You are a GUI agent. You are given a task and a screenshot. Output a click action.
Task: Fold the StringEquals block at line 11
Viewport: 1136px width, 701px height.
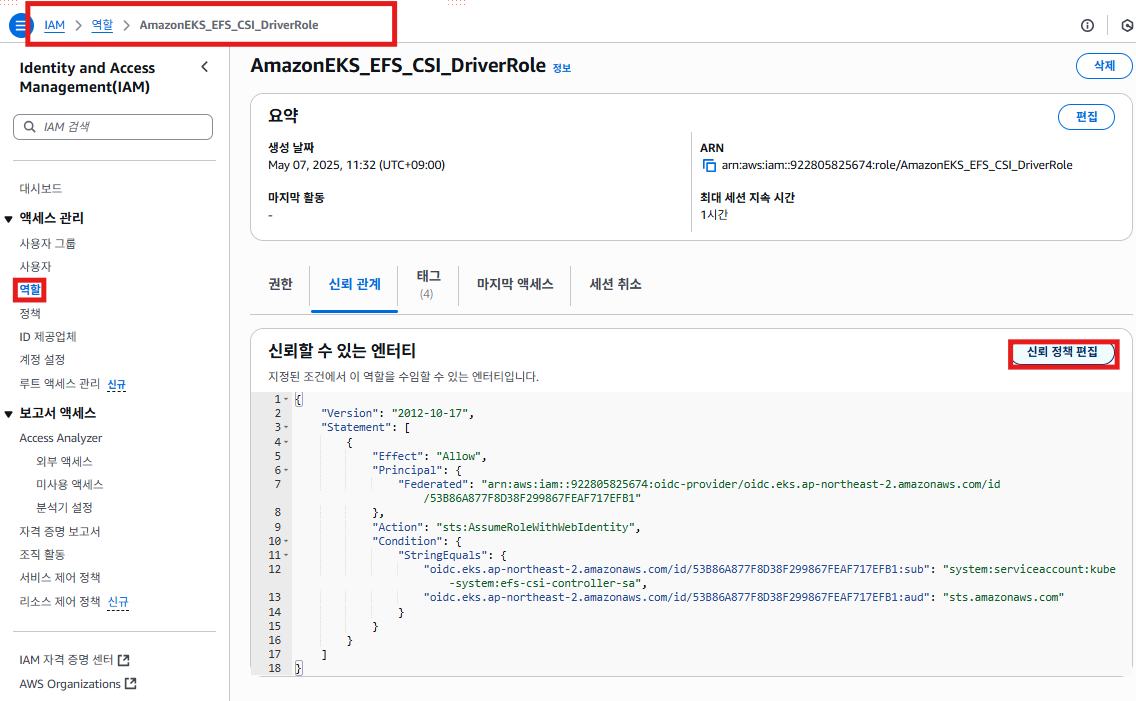coord(286,555)
